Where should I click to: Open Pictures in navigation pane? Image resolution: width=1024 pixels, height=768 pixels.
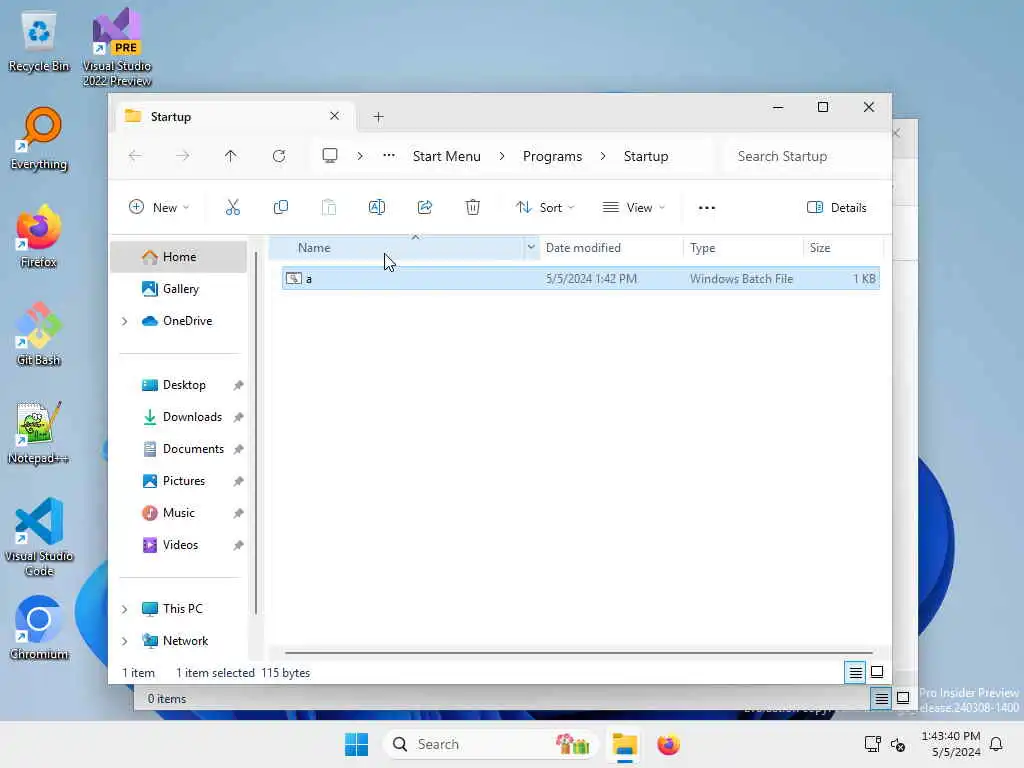(x=184, y=481)
